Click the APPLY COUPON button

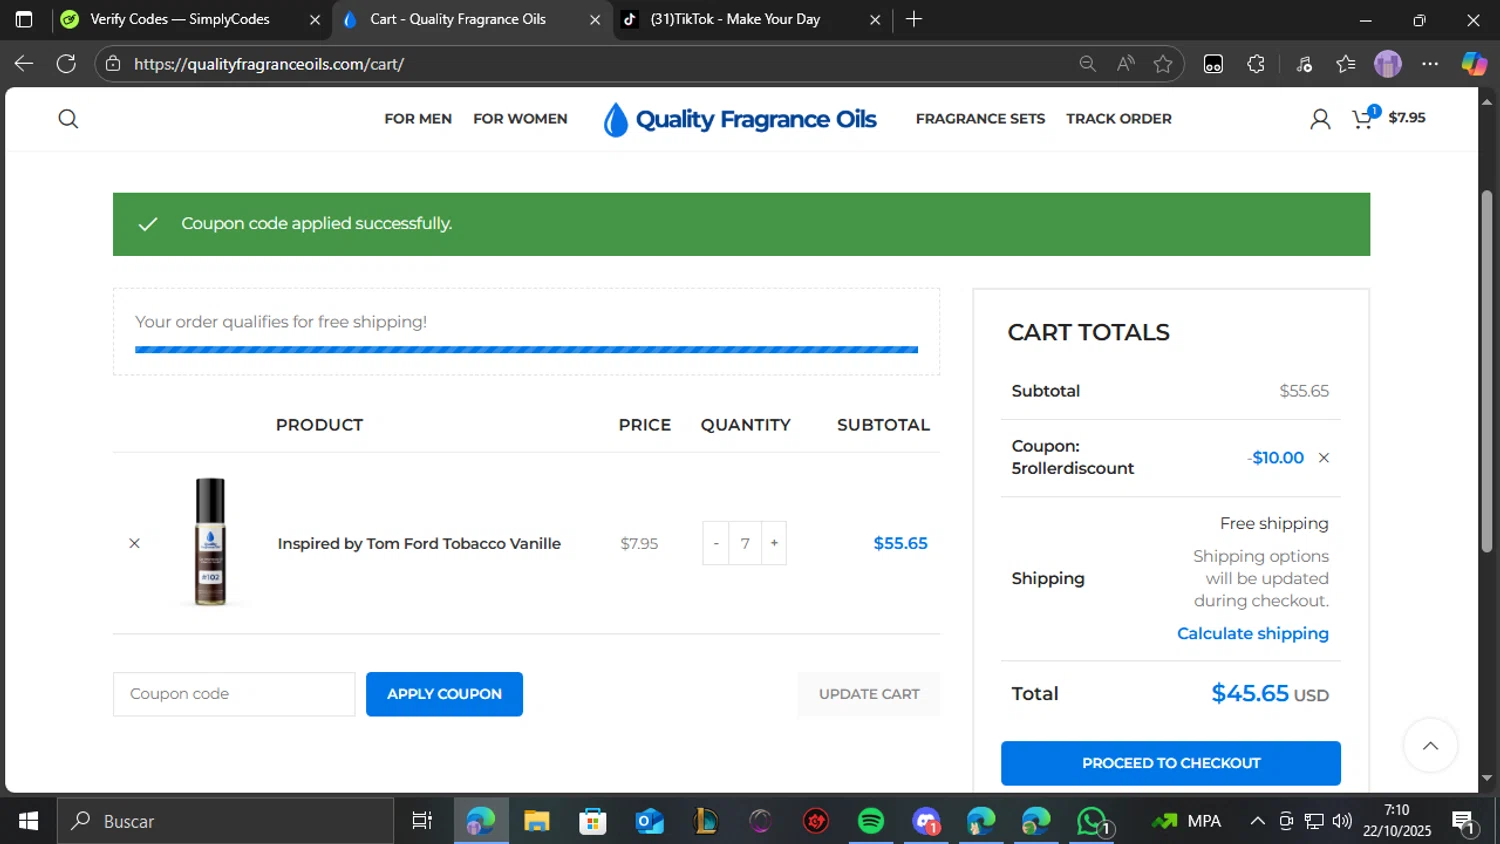click(x=444, y=694)
